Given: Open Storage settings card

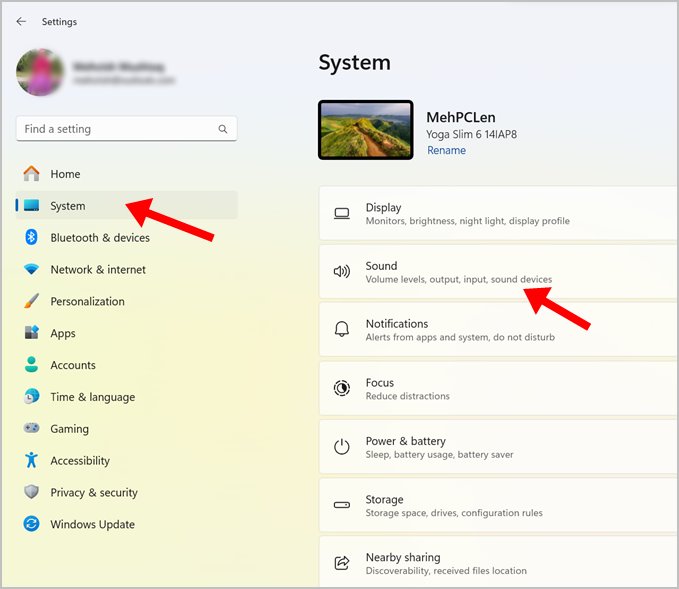Looking at the screenshot, I should tap(498, 505).
